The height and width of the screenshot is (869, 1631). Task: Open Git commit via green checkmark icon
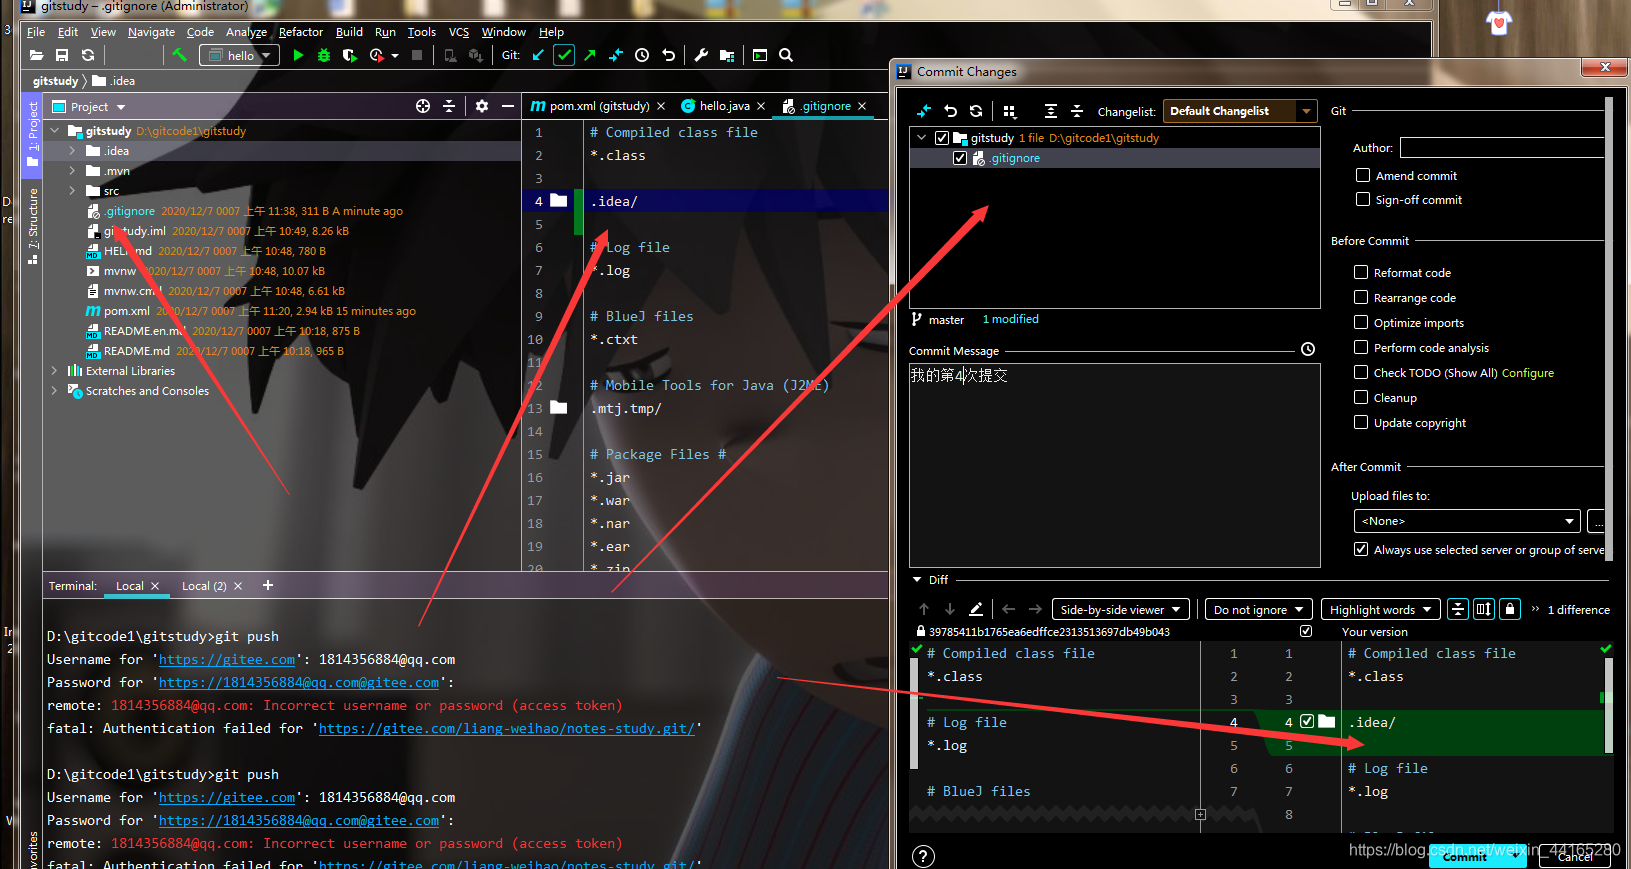(564, 55)
